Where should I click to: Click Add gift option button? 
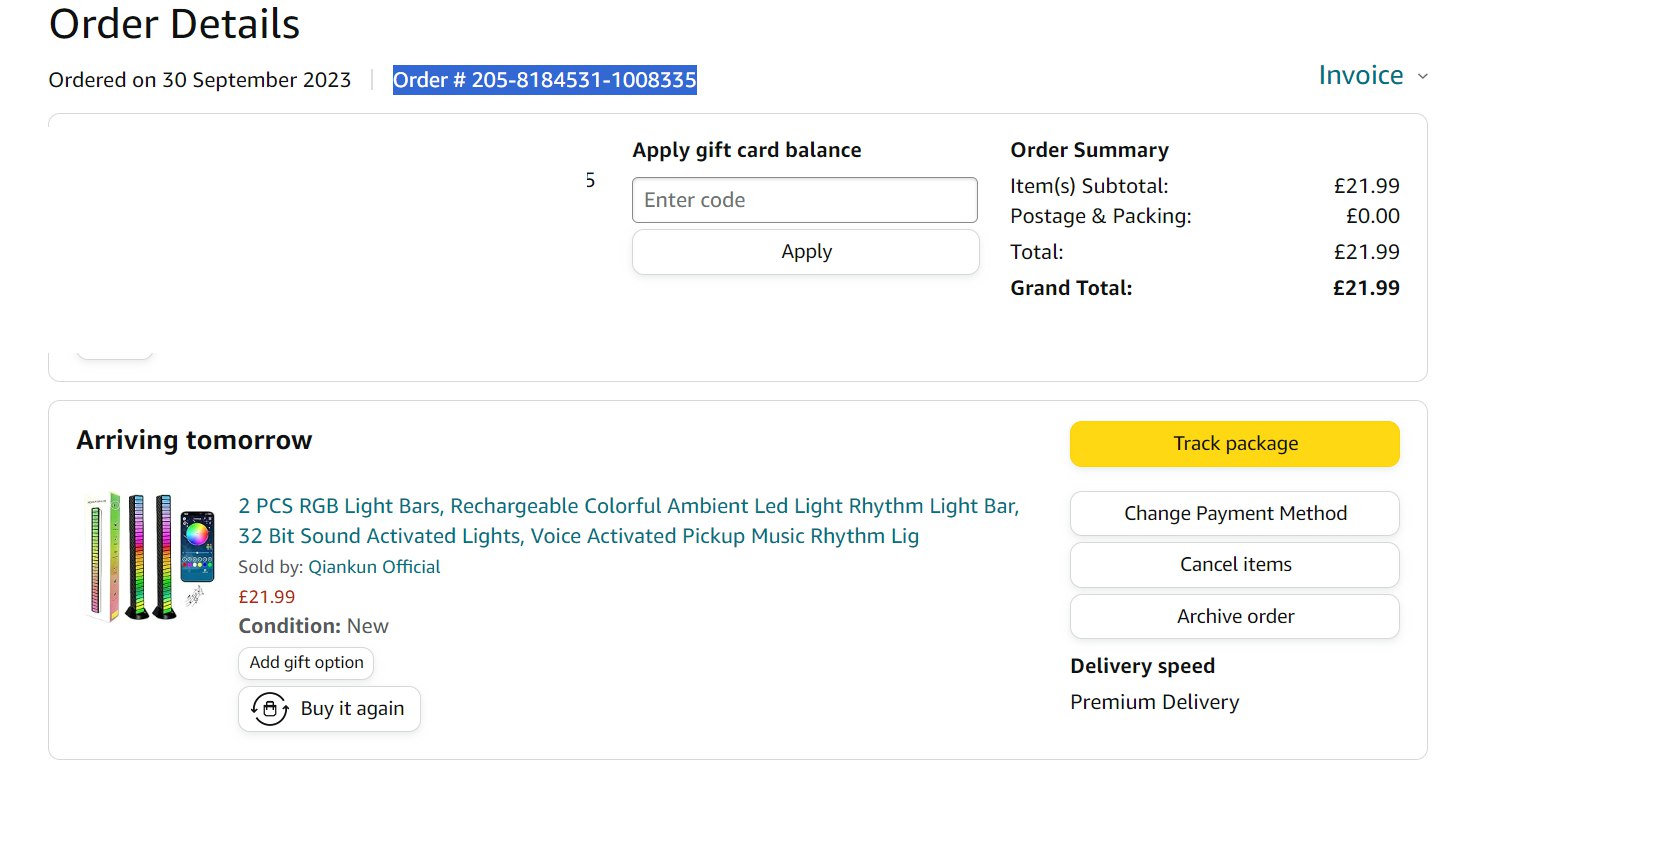306,663
